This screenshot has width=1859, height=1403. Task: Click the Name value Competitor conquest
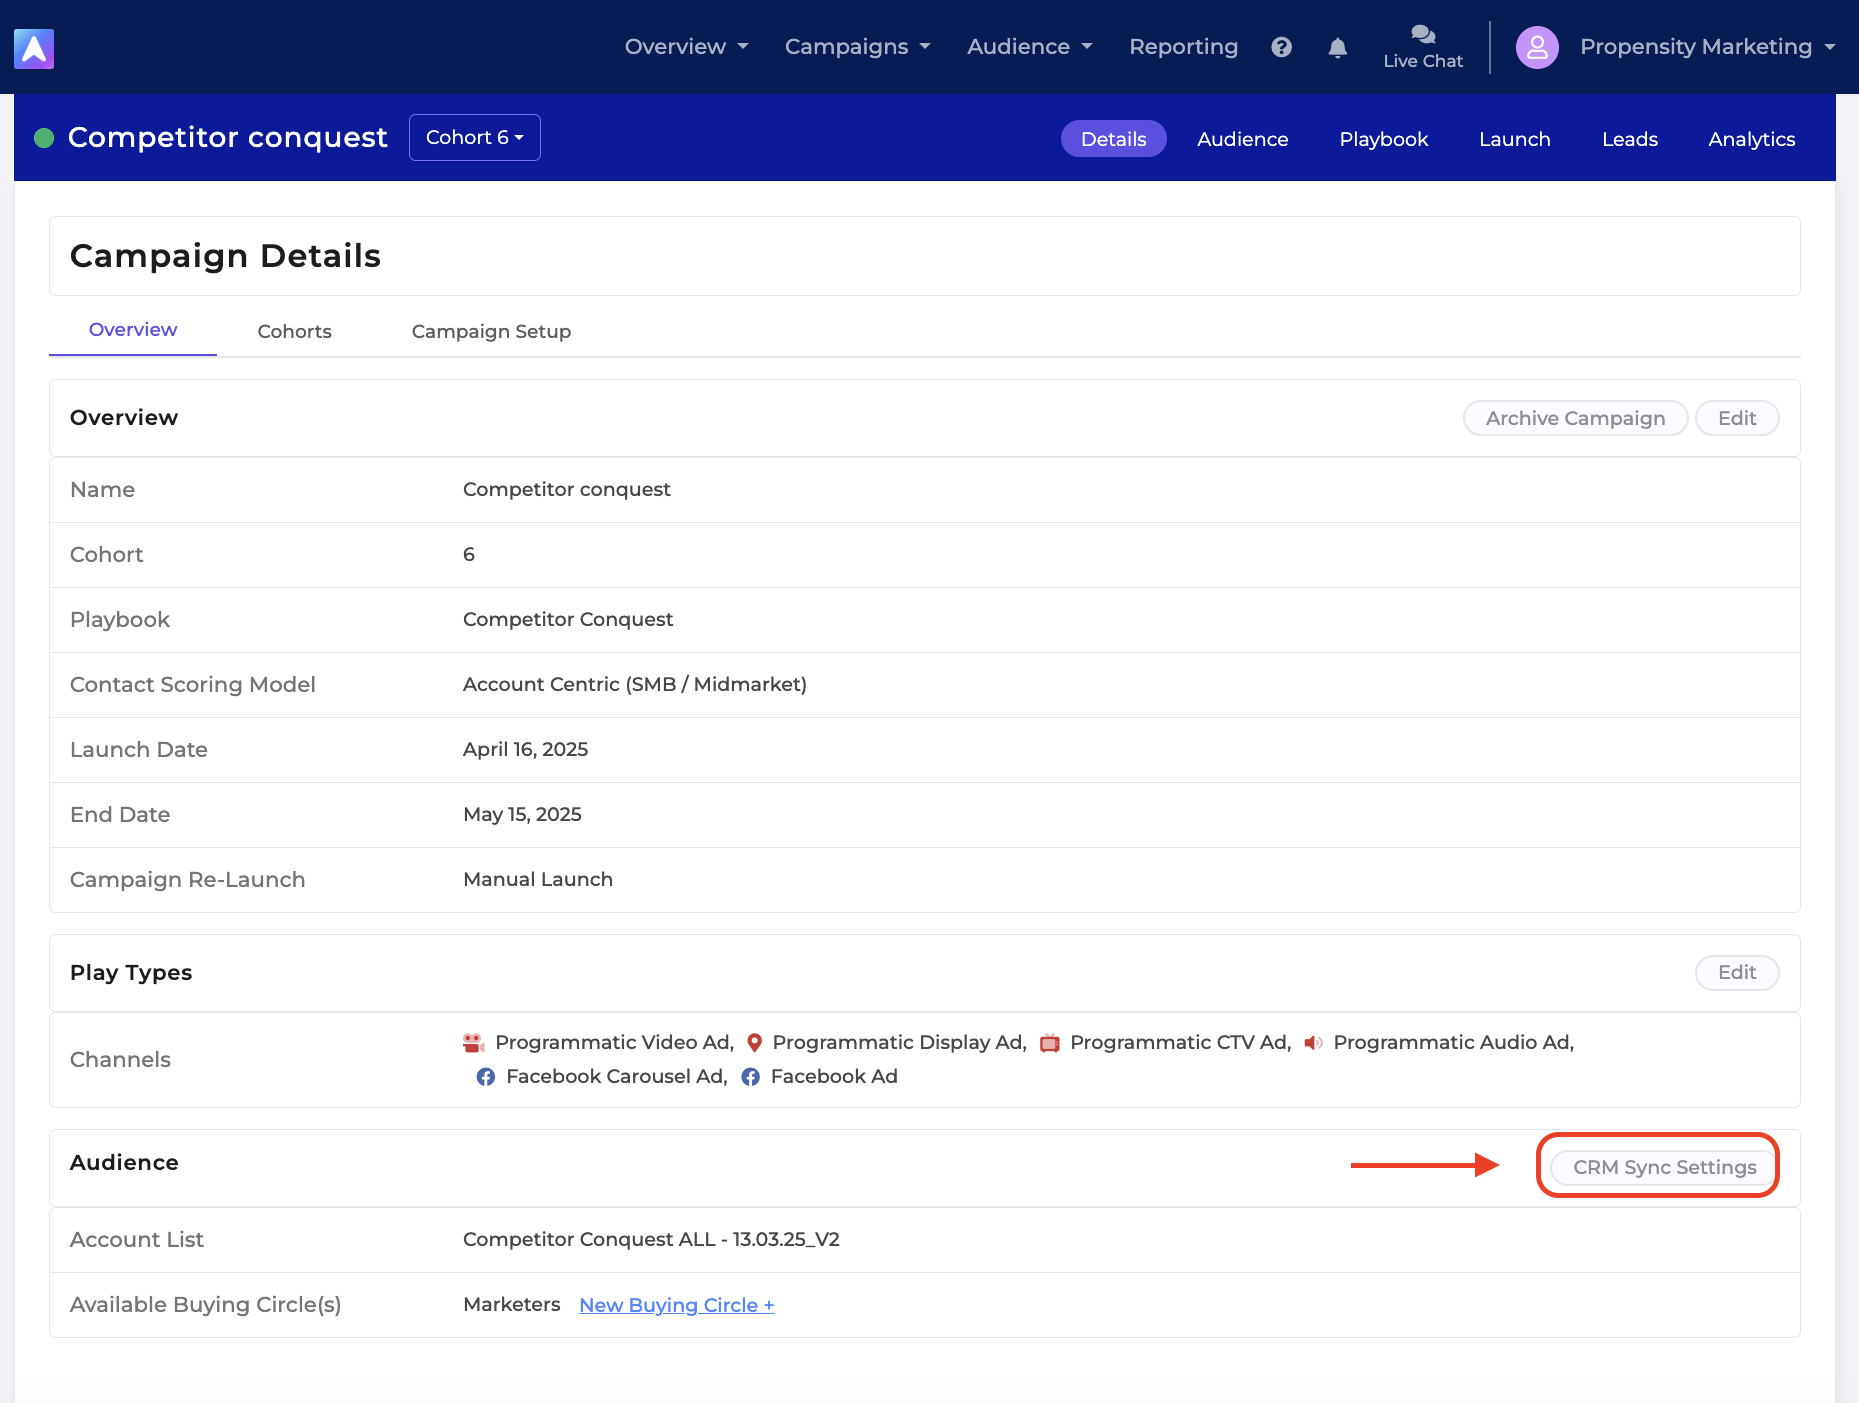566,490
